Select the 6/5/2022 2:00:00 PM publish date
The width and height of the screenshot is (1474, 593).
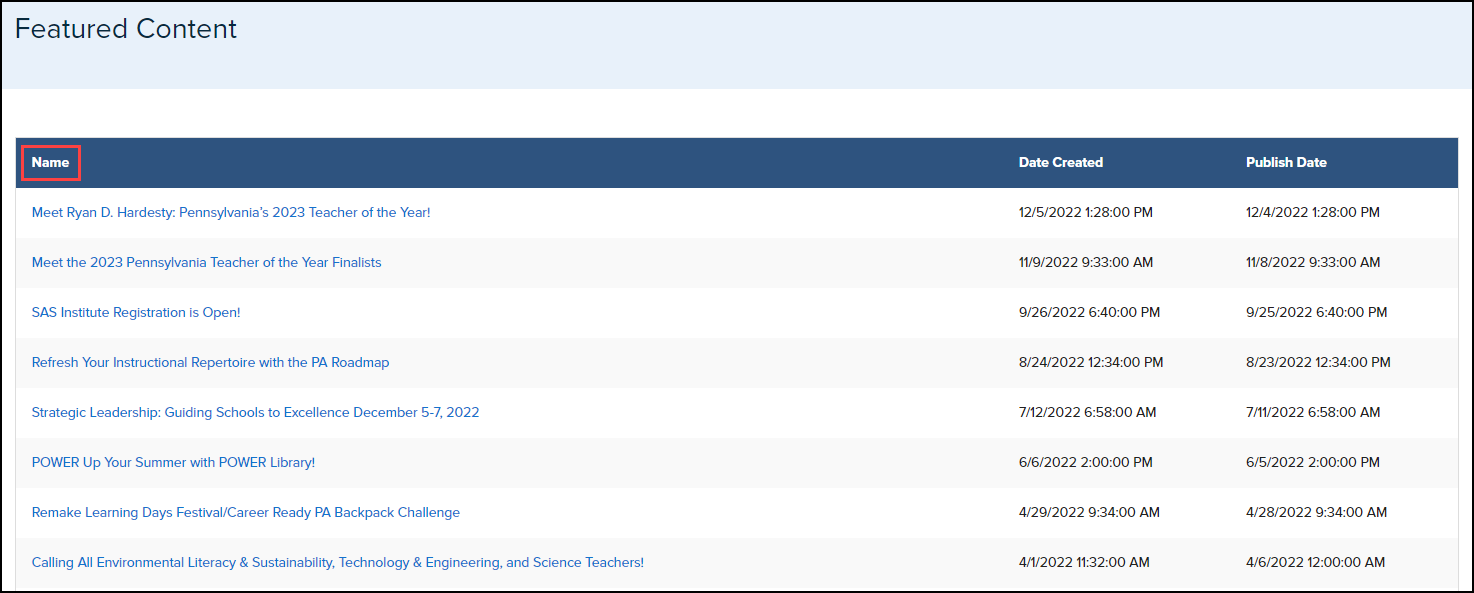coord(1312,462)
